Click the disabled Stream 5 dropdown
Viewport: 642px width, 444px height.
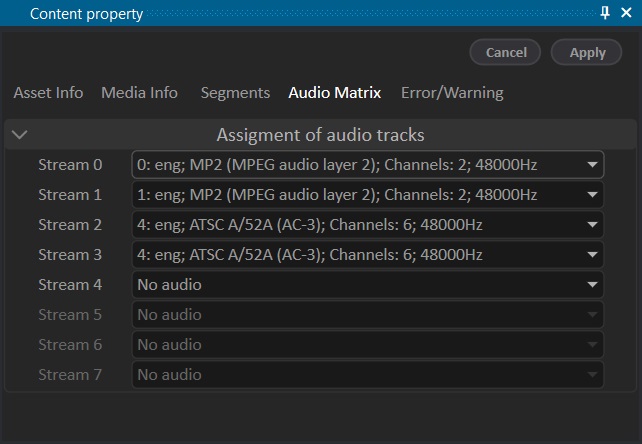click(x=368, y=315)
